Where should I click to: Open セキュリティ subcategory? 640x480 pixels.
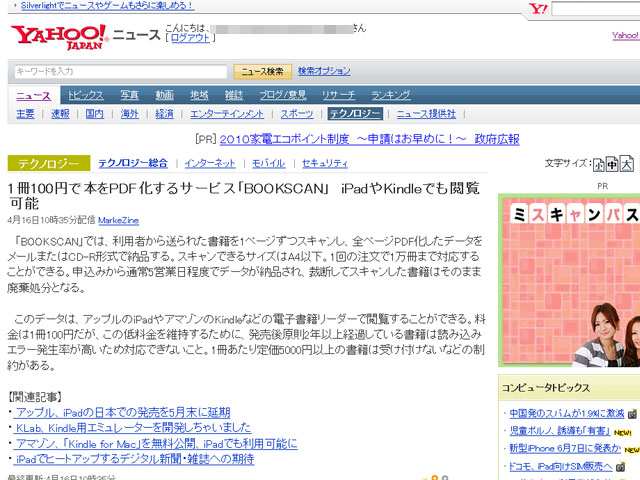point(325,163)
